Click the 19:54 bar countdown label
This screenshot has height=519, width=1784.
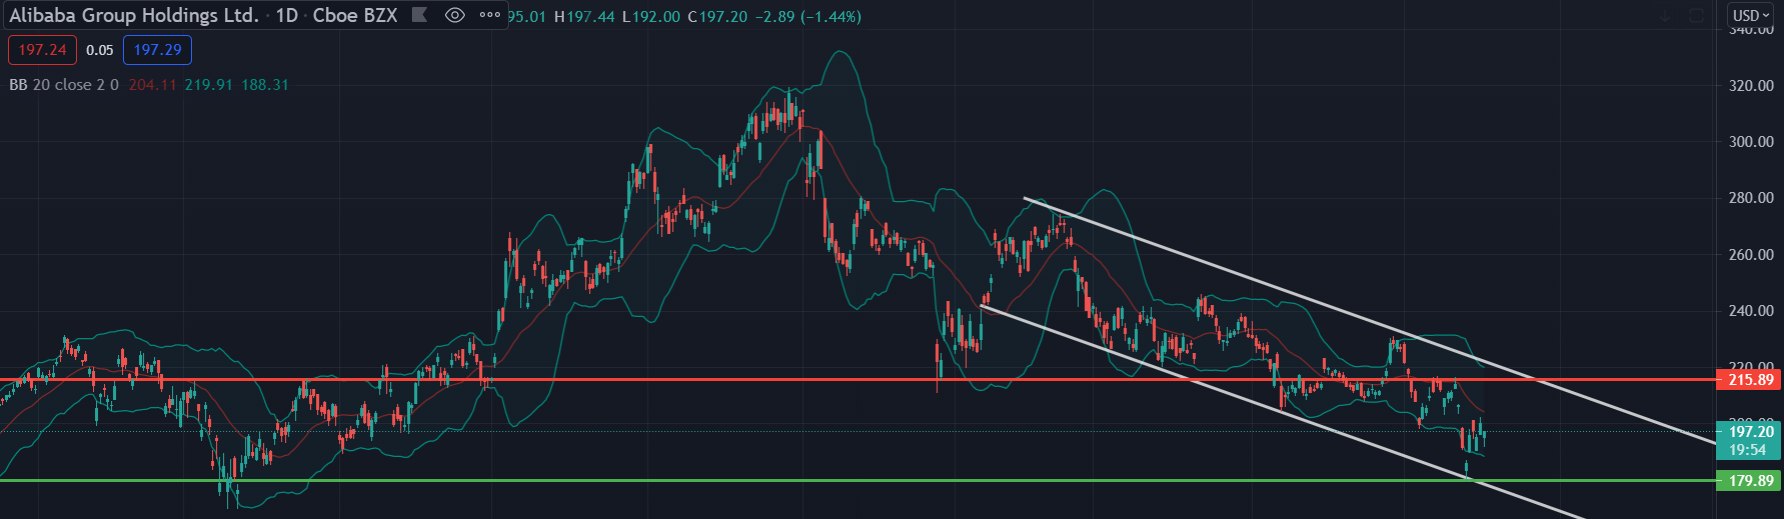[1750, 450]
